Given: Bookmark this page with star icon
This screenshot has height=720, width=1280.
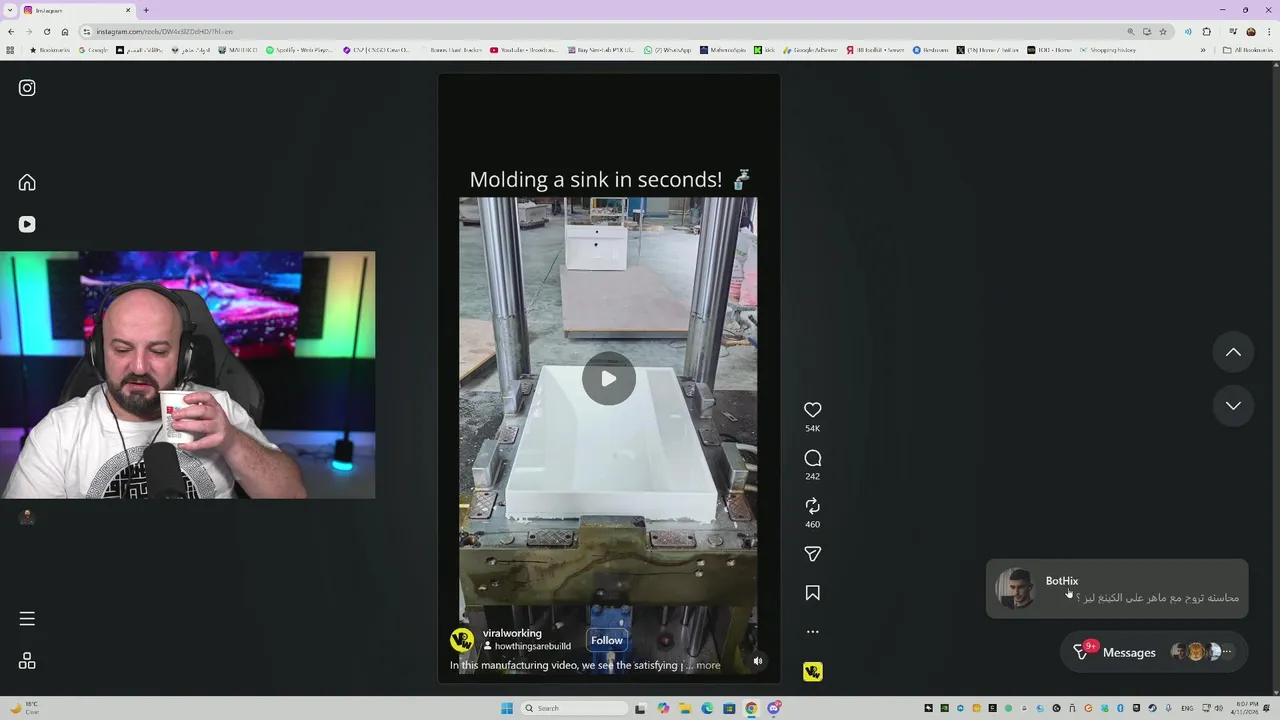Looking at the screenshot, I should click(1163, 32).
